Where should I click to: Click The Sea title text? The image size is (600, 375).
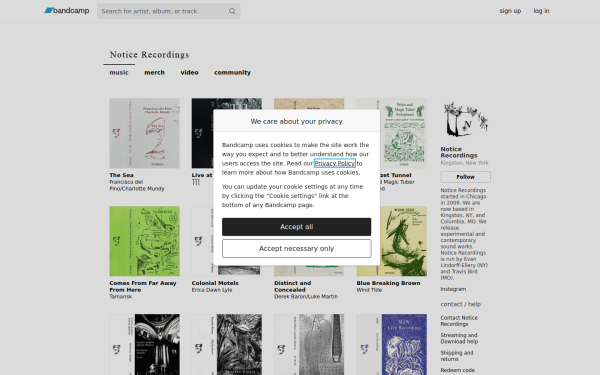pos(121,175)
